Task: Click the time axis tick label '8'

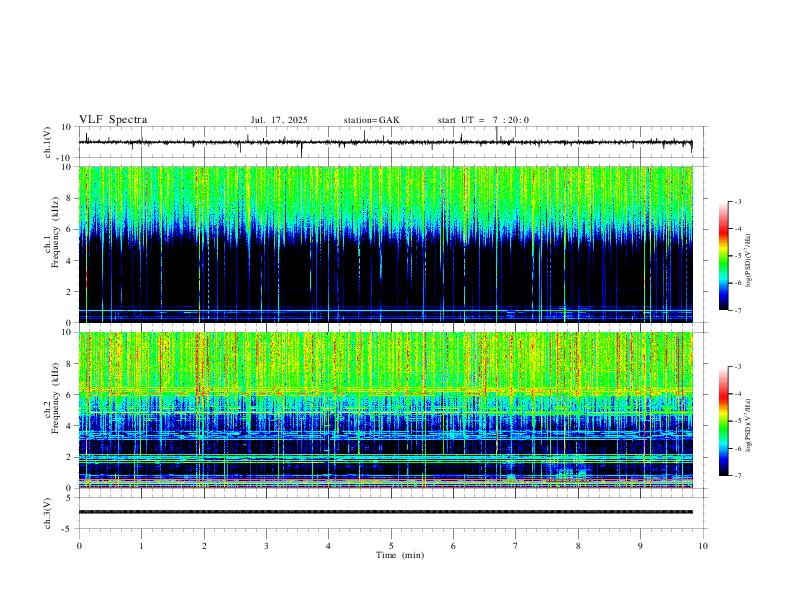Action: (578, 546)
